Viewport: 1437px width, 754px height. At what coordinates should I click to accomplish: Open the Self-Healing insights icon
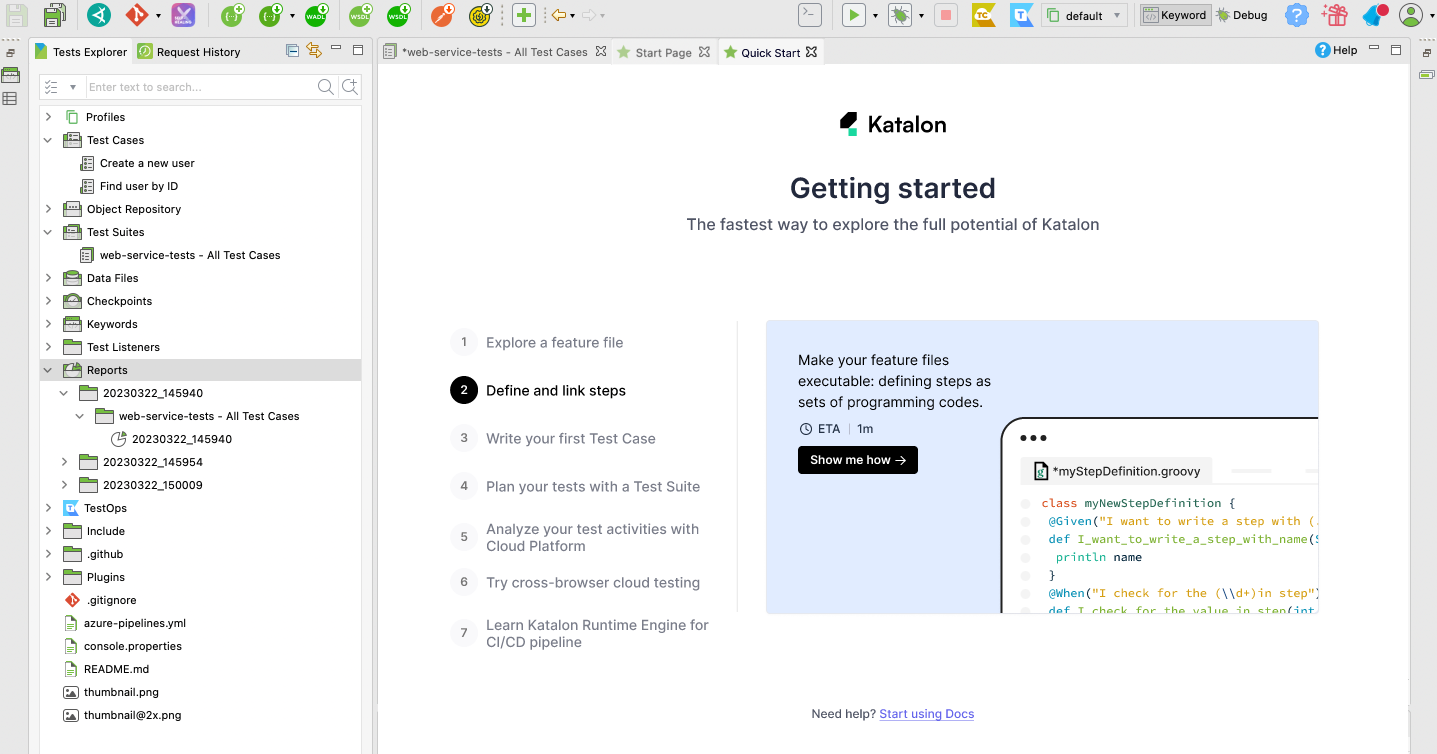click(x=183, y=15)
